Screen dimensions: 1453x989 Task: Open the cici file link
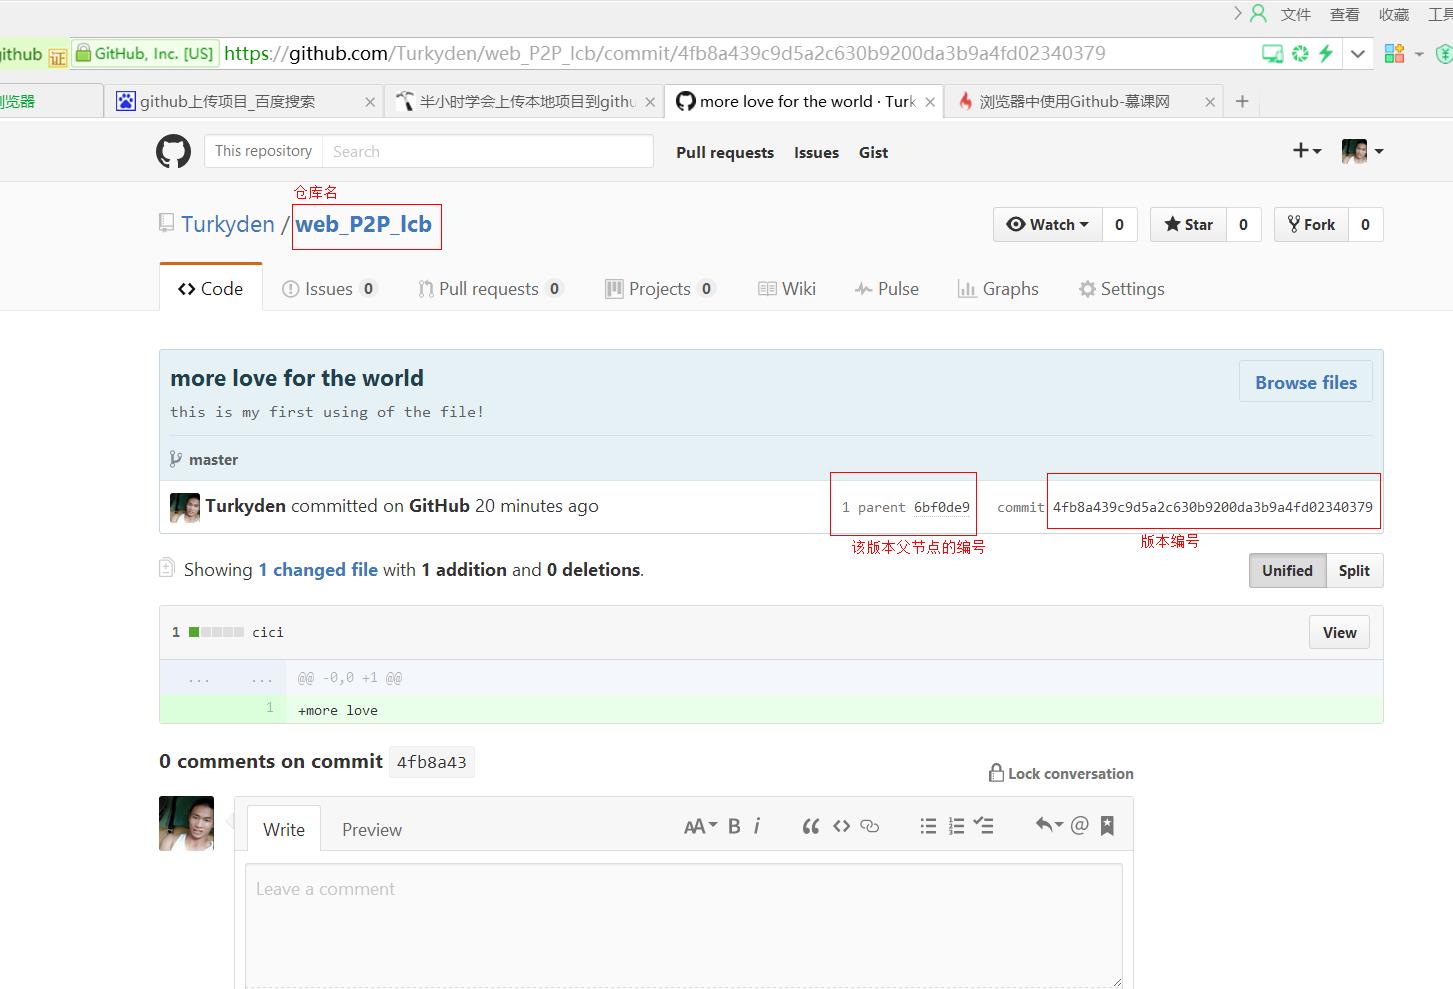coord(268,632)
